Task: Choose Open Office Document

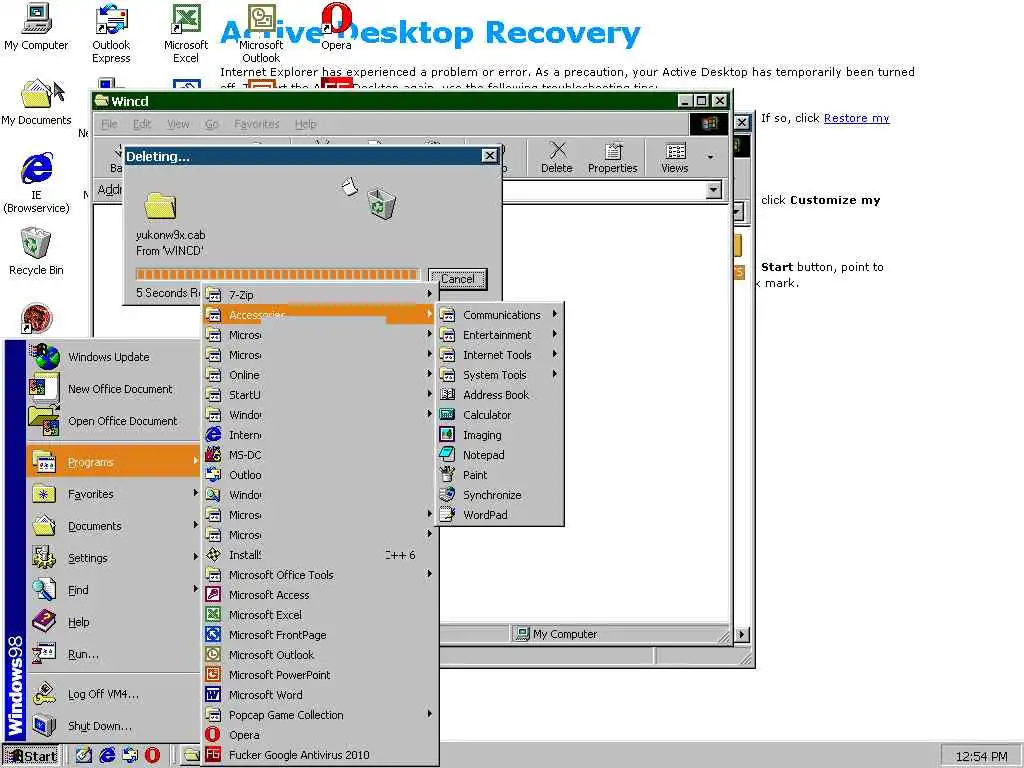Action: pos(114,421)
